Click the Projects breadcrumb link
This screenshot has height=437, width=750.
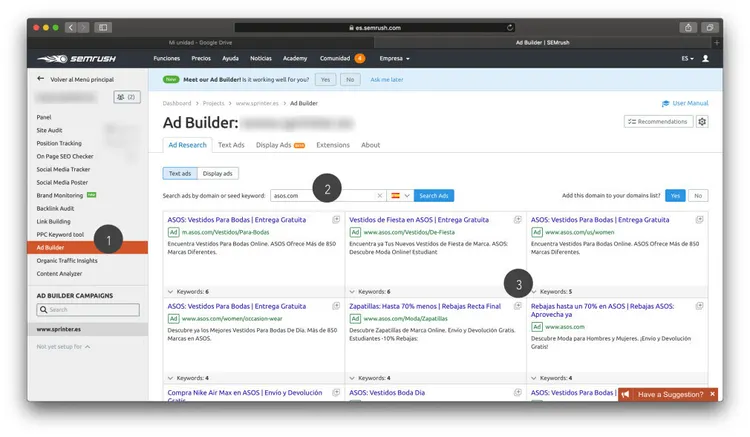[213, 103]
